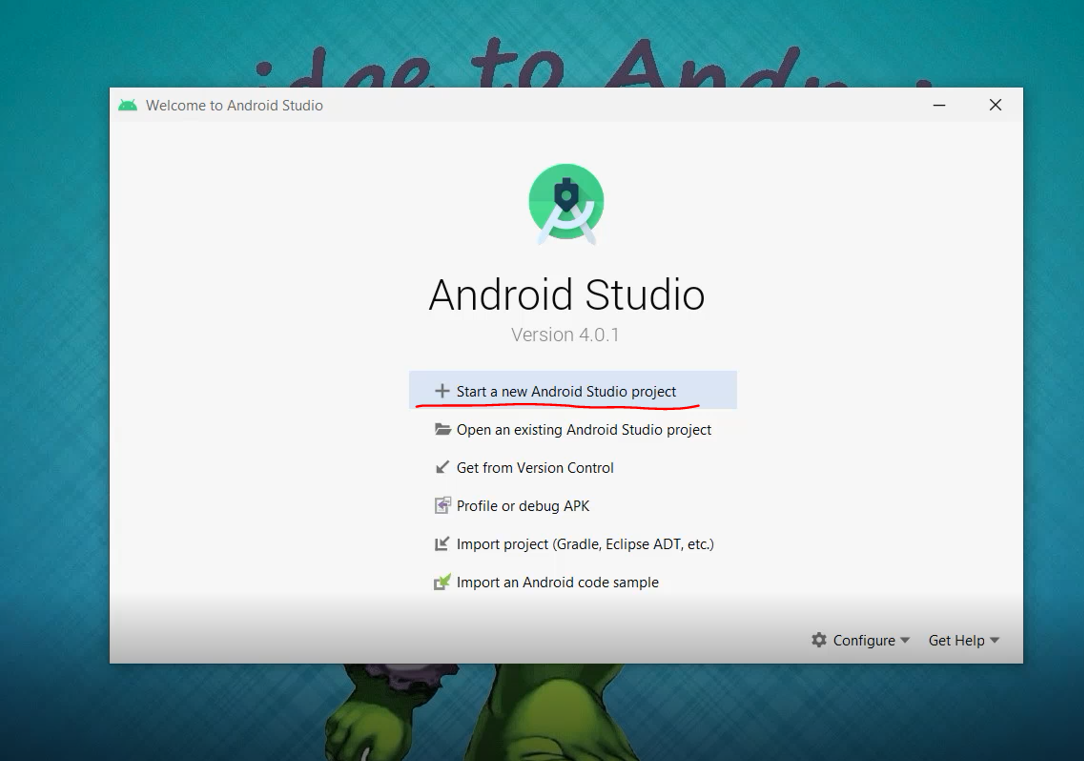1084x761 pixels.
Task: Click the arrow icon for Get from Version Control
Action: pos(442,468)
